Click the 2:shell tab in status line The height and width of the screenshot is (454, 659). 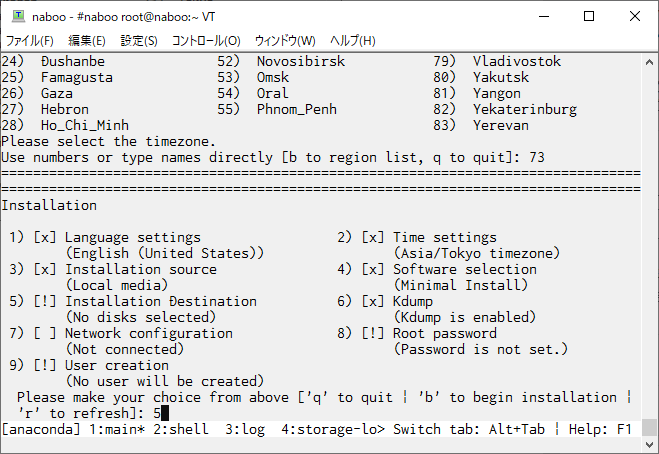pyautogui.click(x=181, y=429)
